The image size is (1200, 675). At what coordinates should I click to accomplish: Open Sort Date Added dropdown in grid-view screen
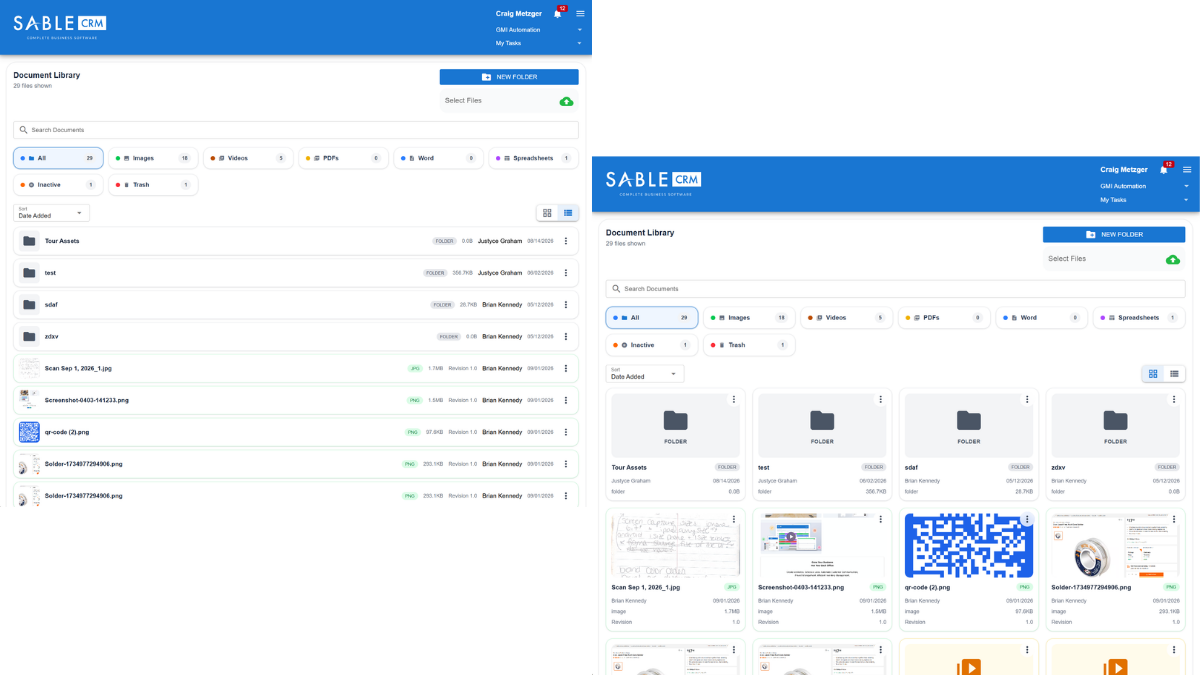pos(645,373)
